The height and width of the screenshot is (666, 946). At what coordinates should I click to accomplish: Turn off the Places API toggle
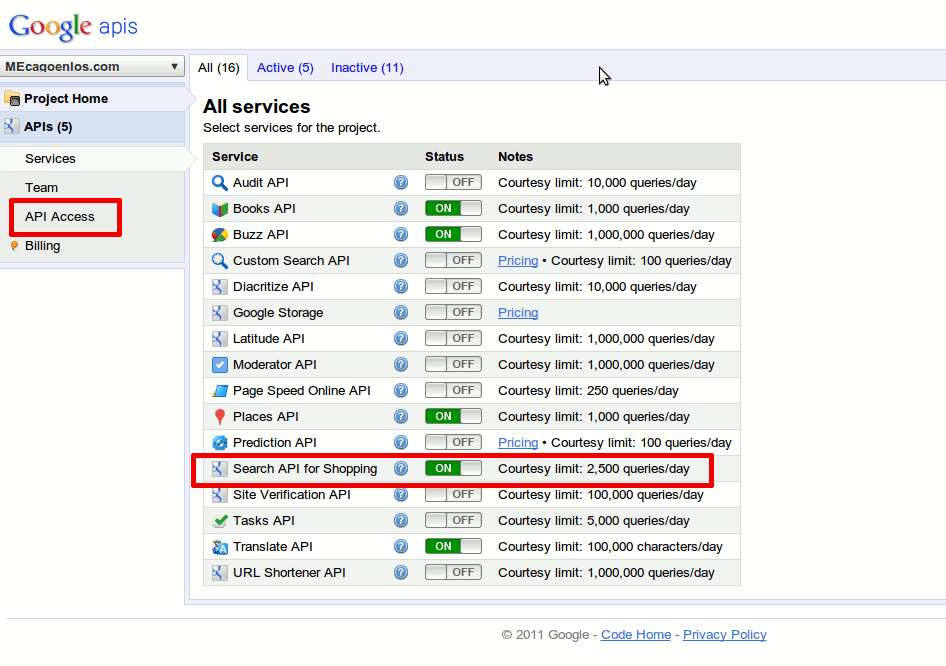453,416
